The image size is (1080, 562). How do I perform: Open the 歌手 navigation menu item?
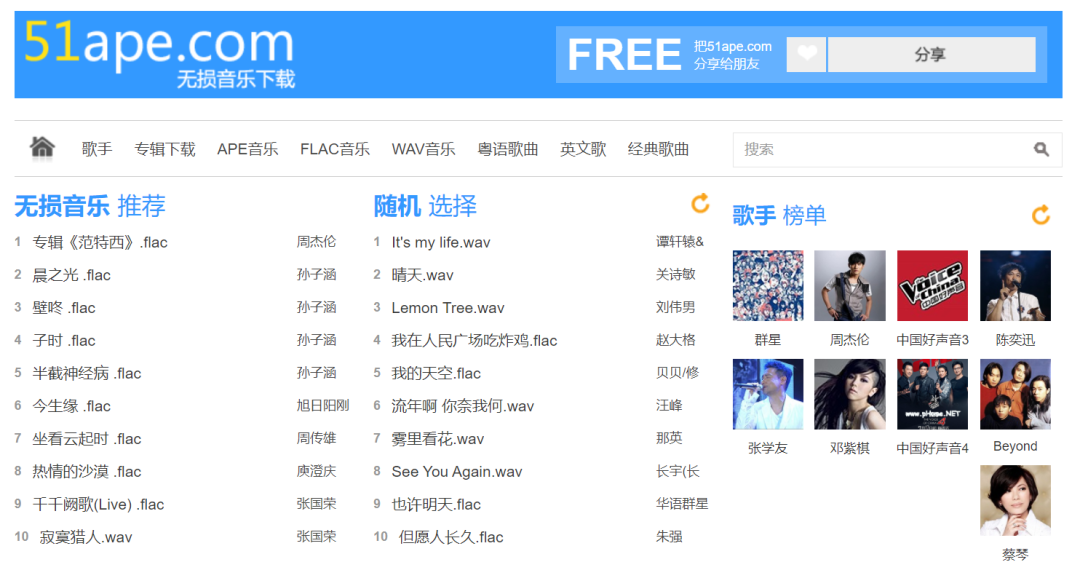(97, 149)
